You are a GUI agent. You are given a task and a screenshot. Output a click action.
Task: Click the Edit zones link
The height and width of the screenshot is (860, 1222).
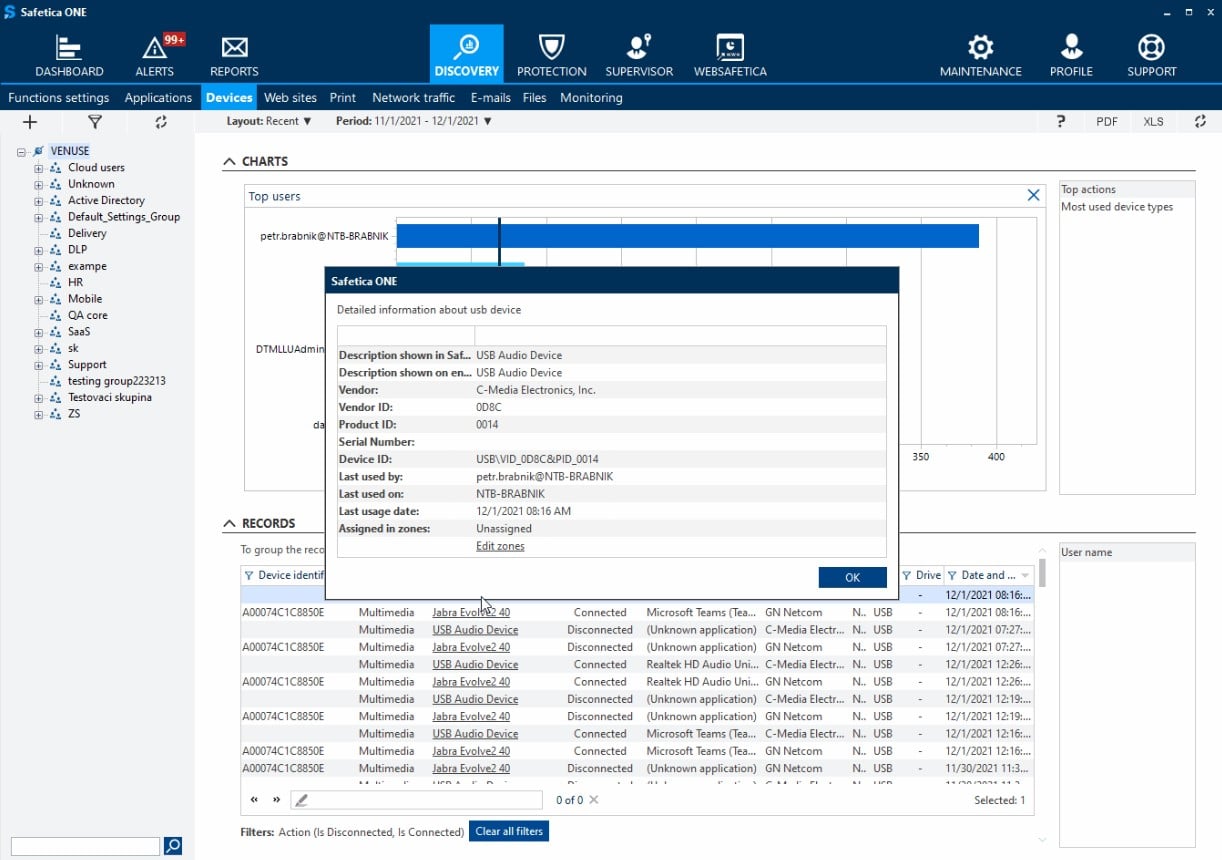(500, 546)
